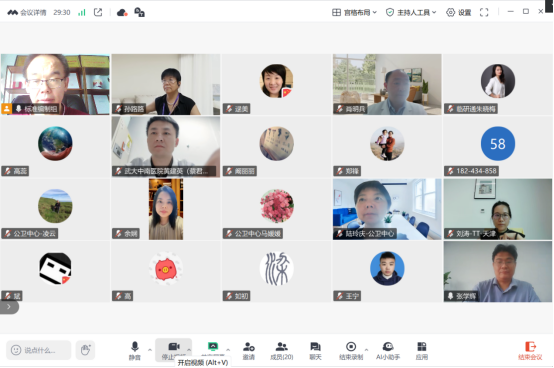This screenshot has height=368, width=554.
Task: Open the 成员(20) members list
Action: [281, 350]
